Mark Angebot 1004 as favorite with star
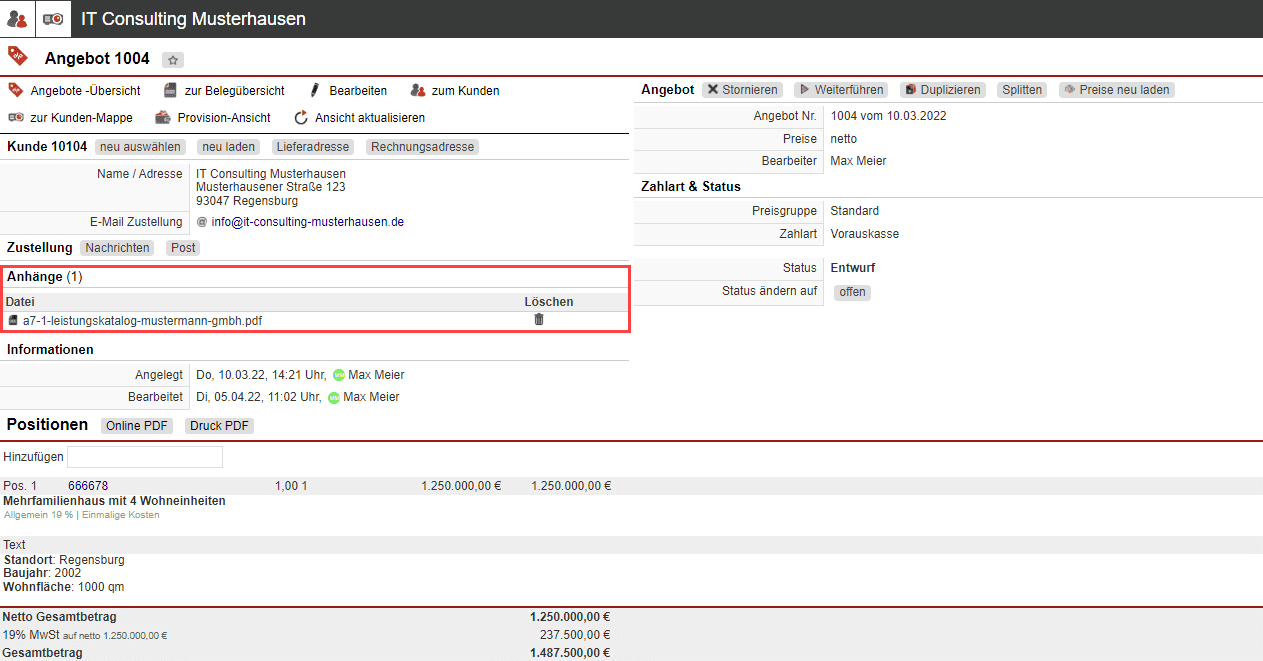The image size is (1263, 661). [x=172, y=60]
